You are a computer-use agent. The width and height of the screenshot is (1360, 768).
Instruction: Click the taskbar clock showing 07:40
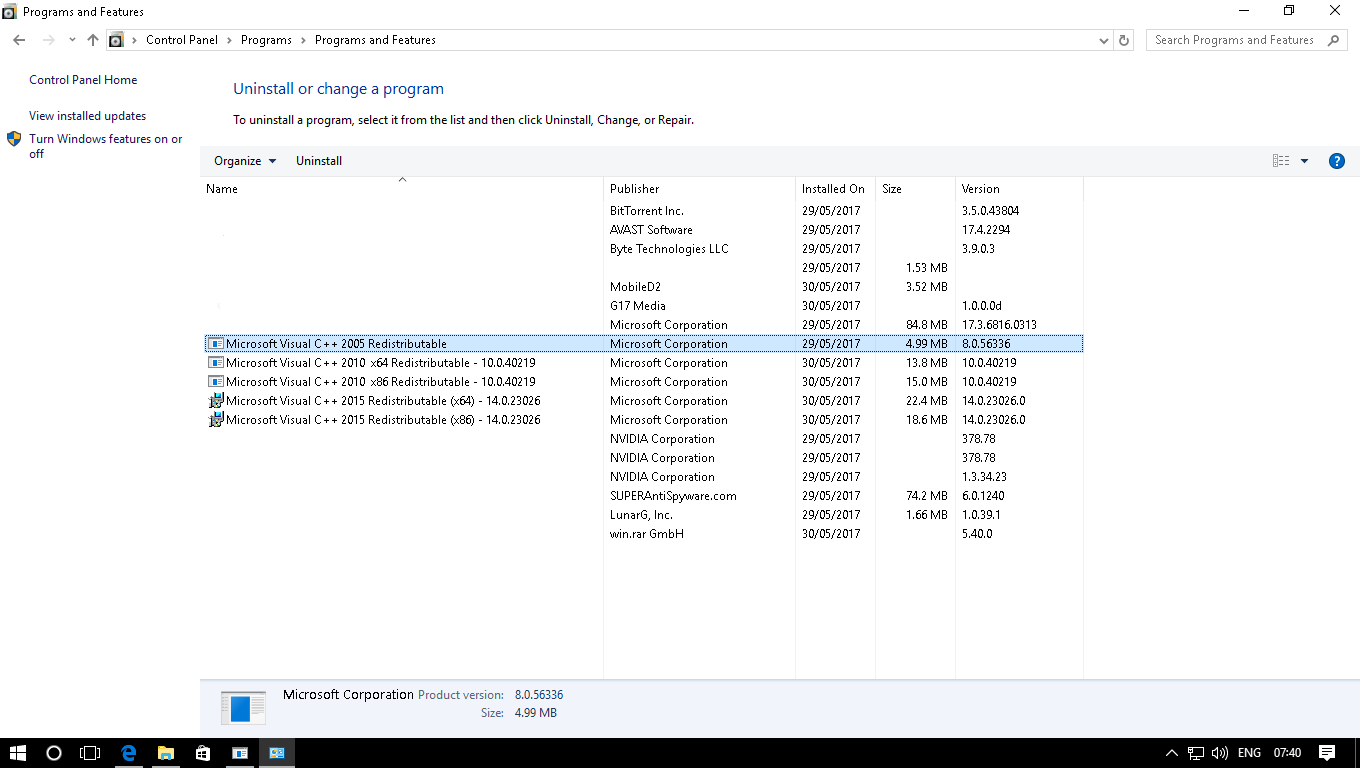1288,753
